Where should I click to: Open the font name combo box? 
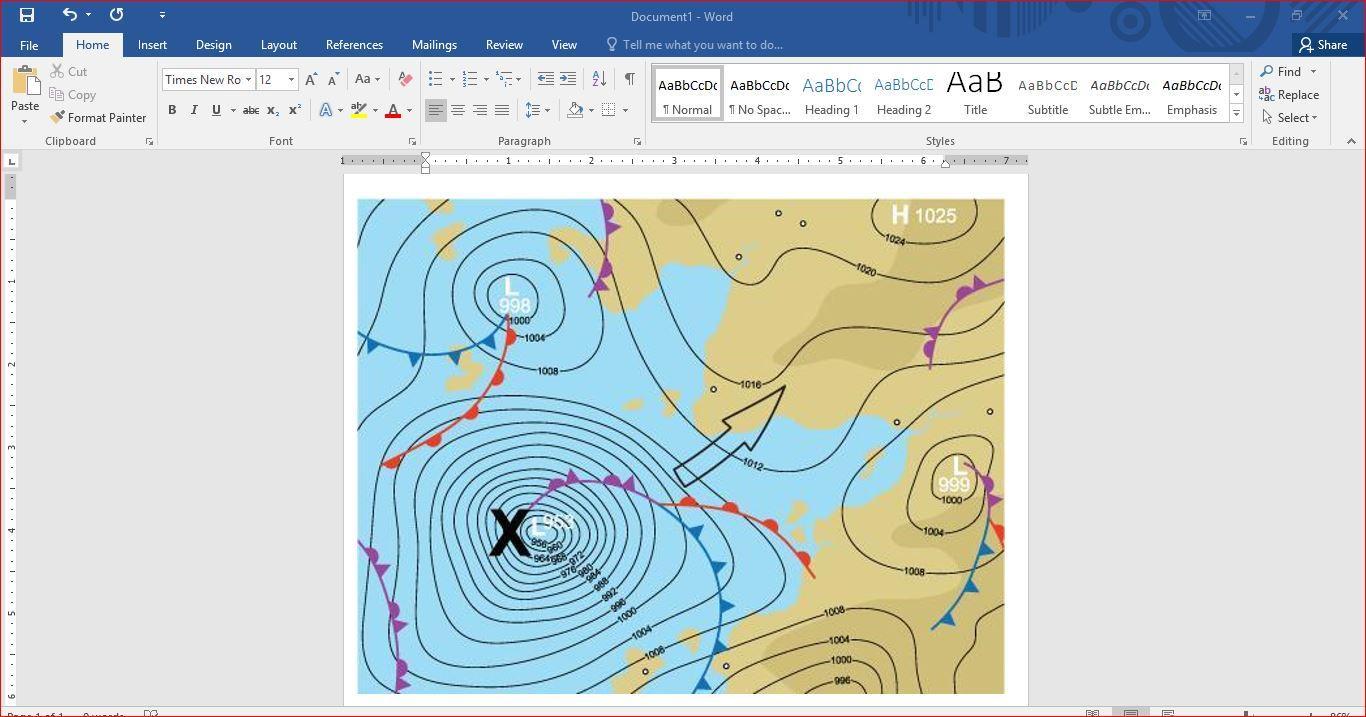(207, 80)
